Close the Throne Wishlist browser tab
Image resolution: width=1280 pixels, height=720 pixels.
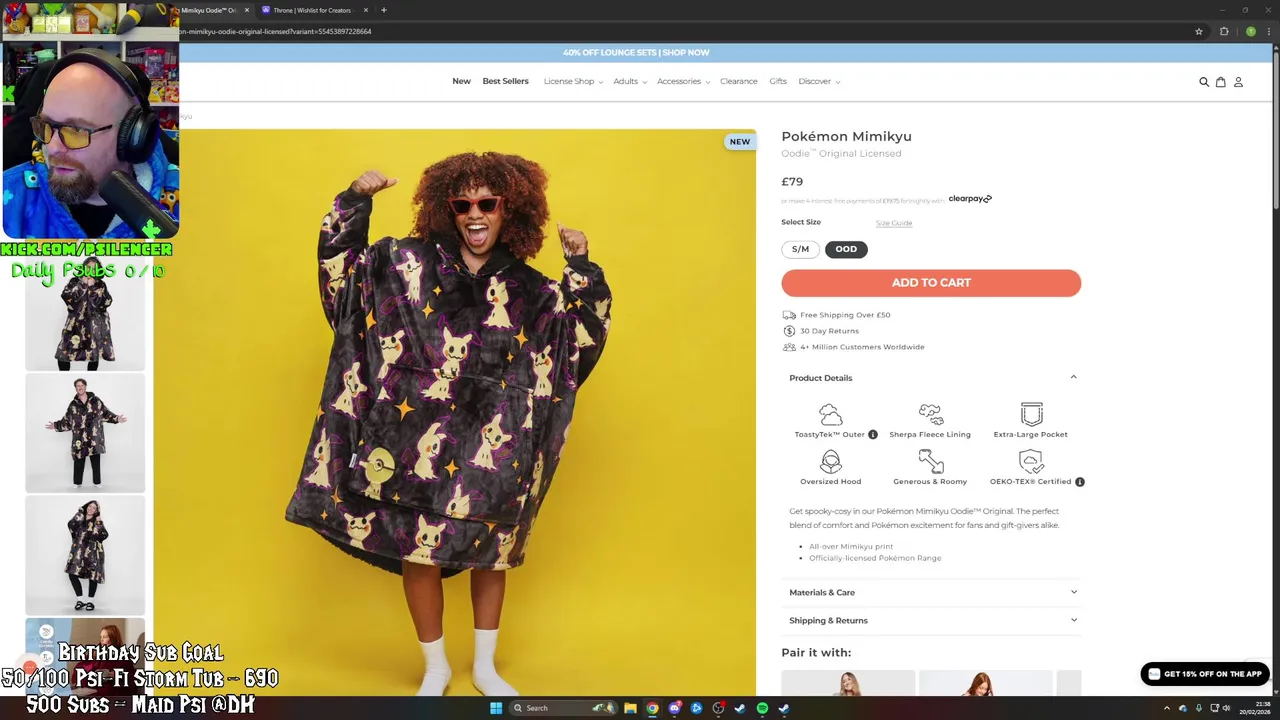click(366, 10)
